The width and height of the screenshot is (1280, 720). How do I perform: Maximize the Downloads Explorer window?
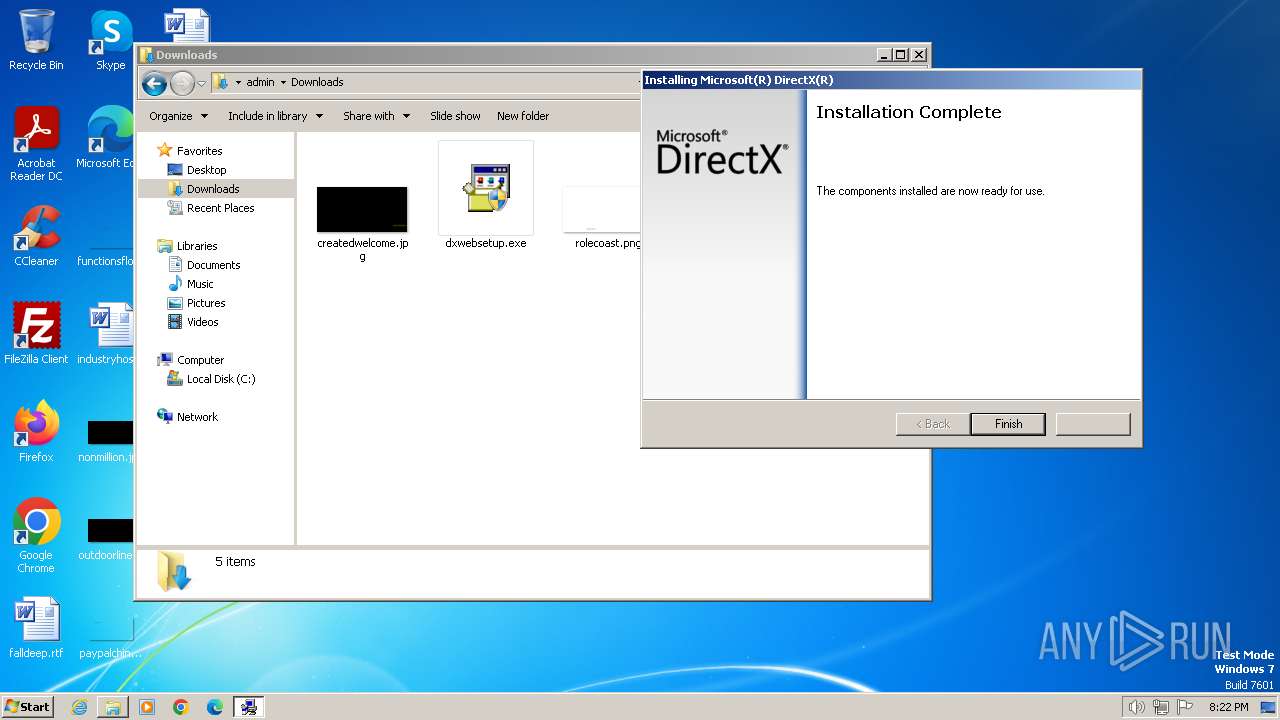coord(900,55)
